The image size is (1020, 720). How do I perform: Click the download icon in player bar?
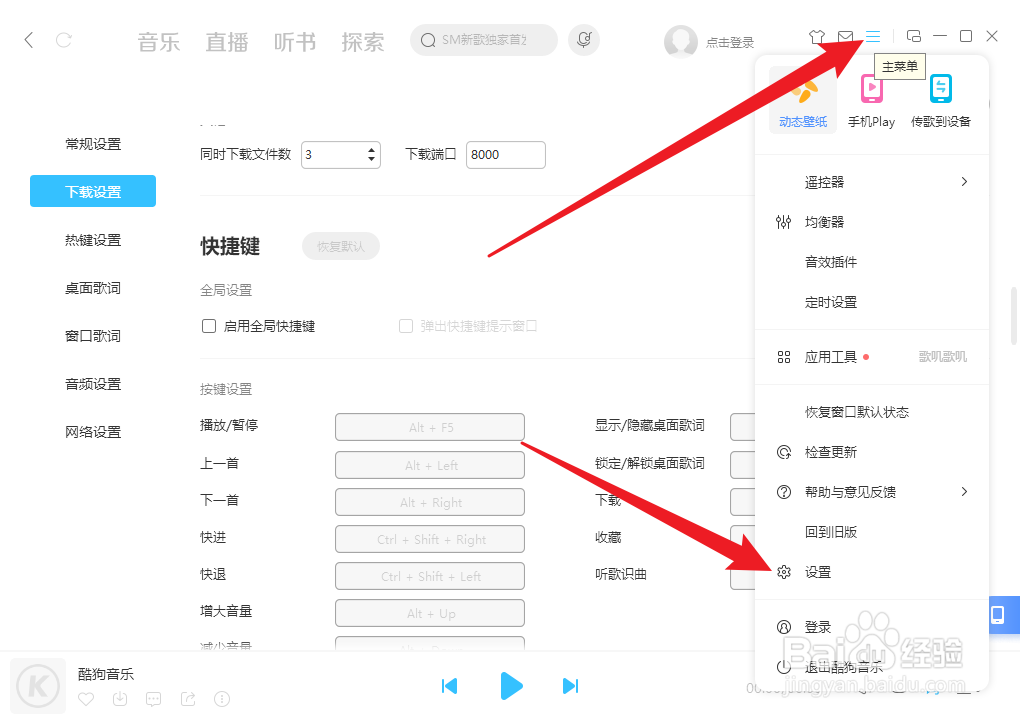pos(120,699)
